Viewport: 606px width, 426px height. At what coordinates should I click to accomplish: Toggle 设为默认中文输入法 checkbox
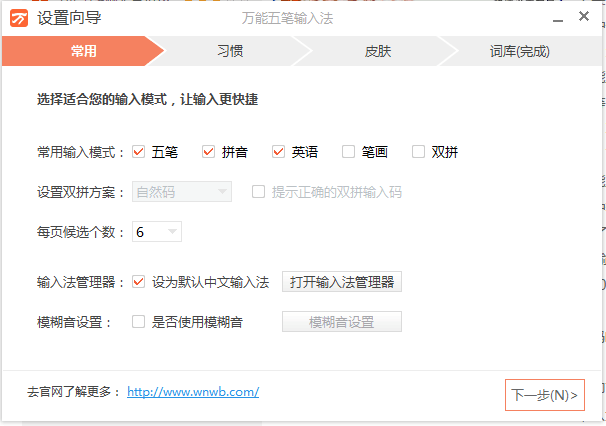pyautogui.click(x=138, y=282)
